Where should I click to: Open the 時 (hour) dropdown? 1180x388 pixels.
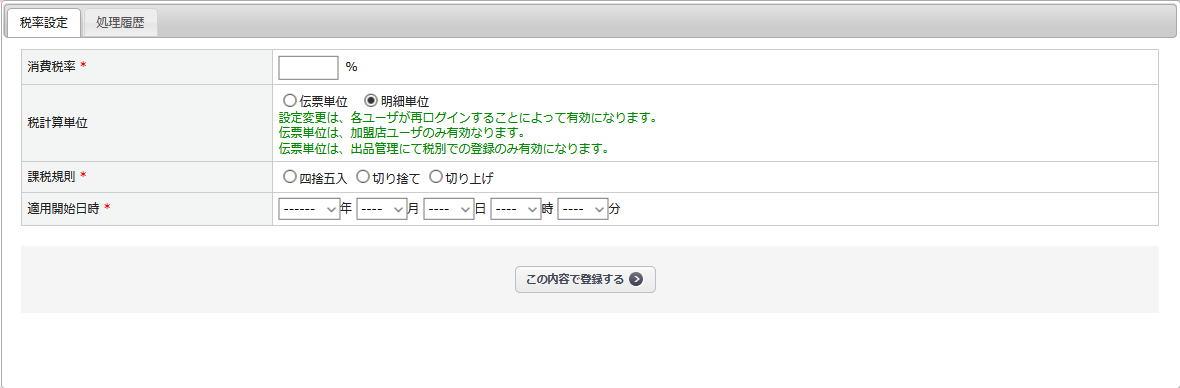[515, 209]
